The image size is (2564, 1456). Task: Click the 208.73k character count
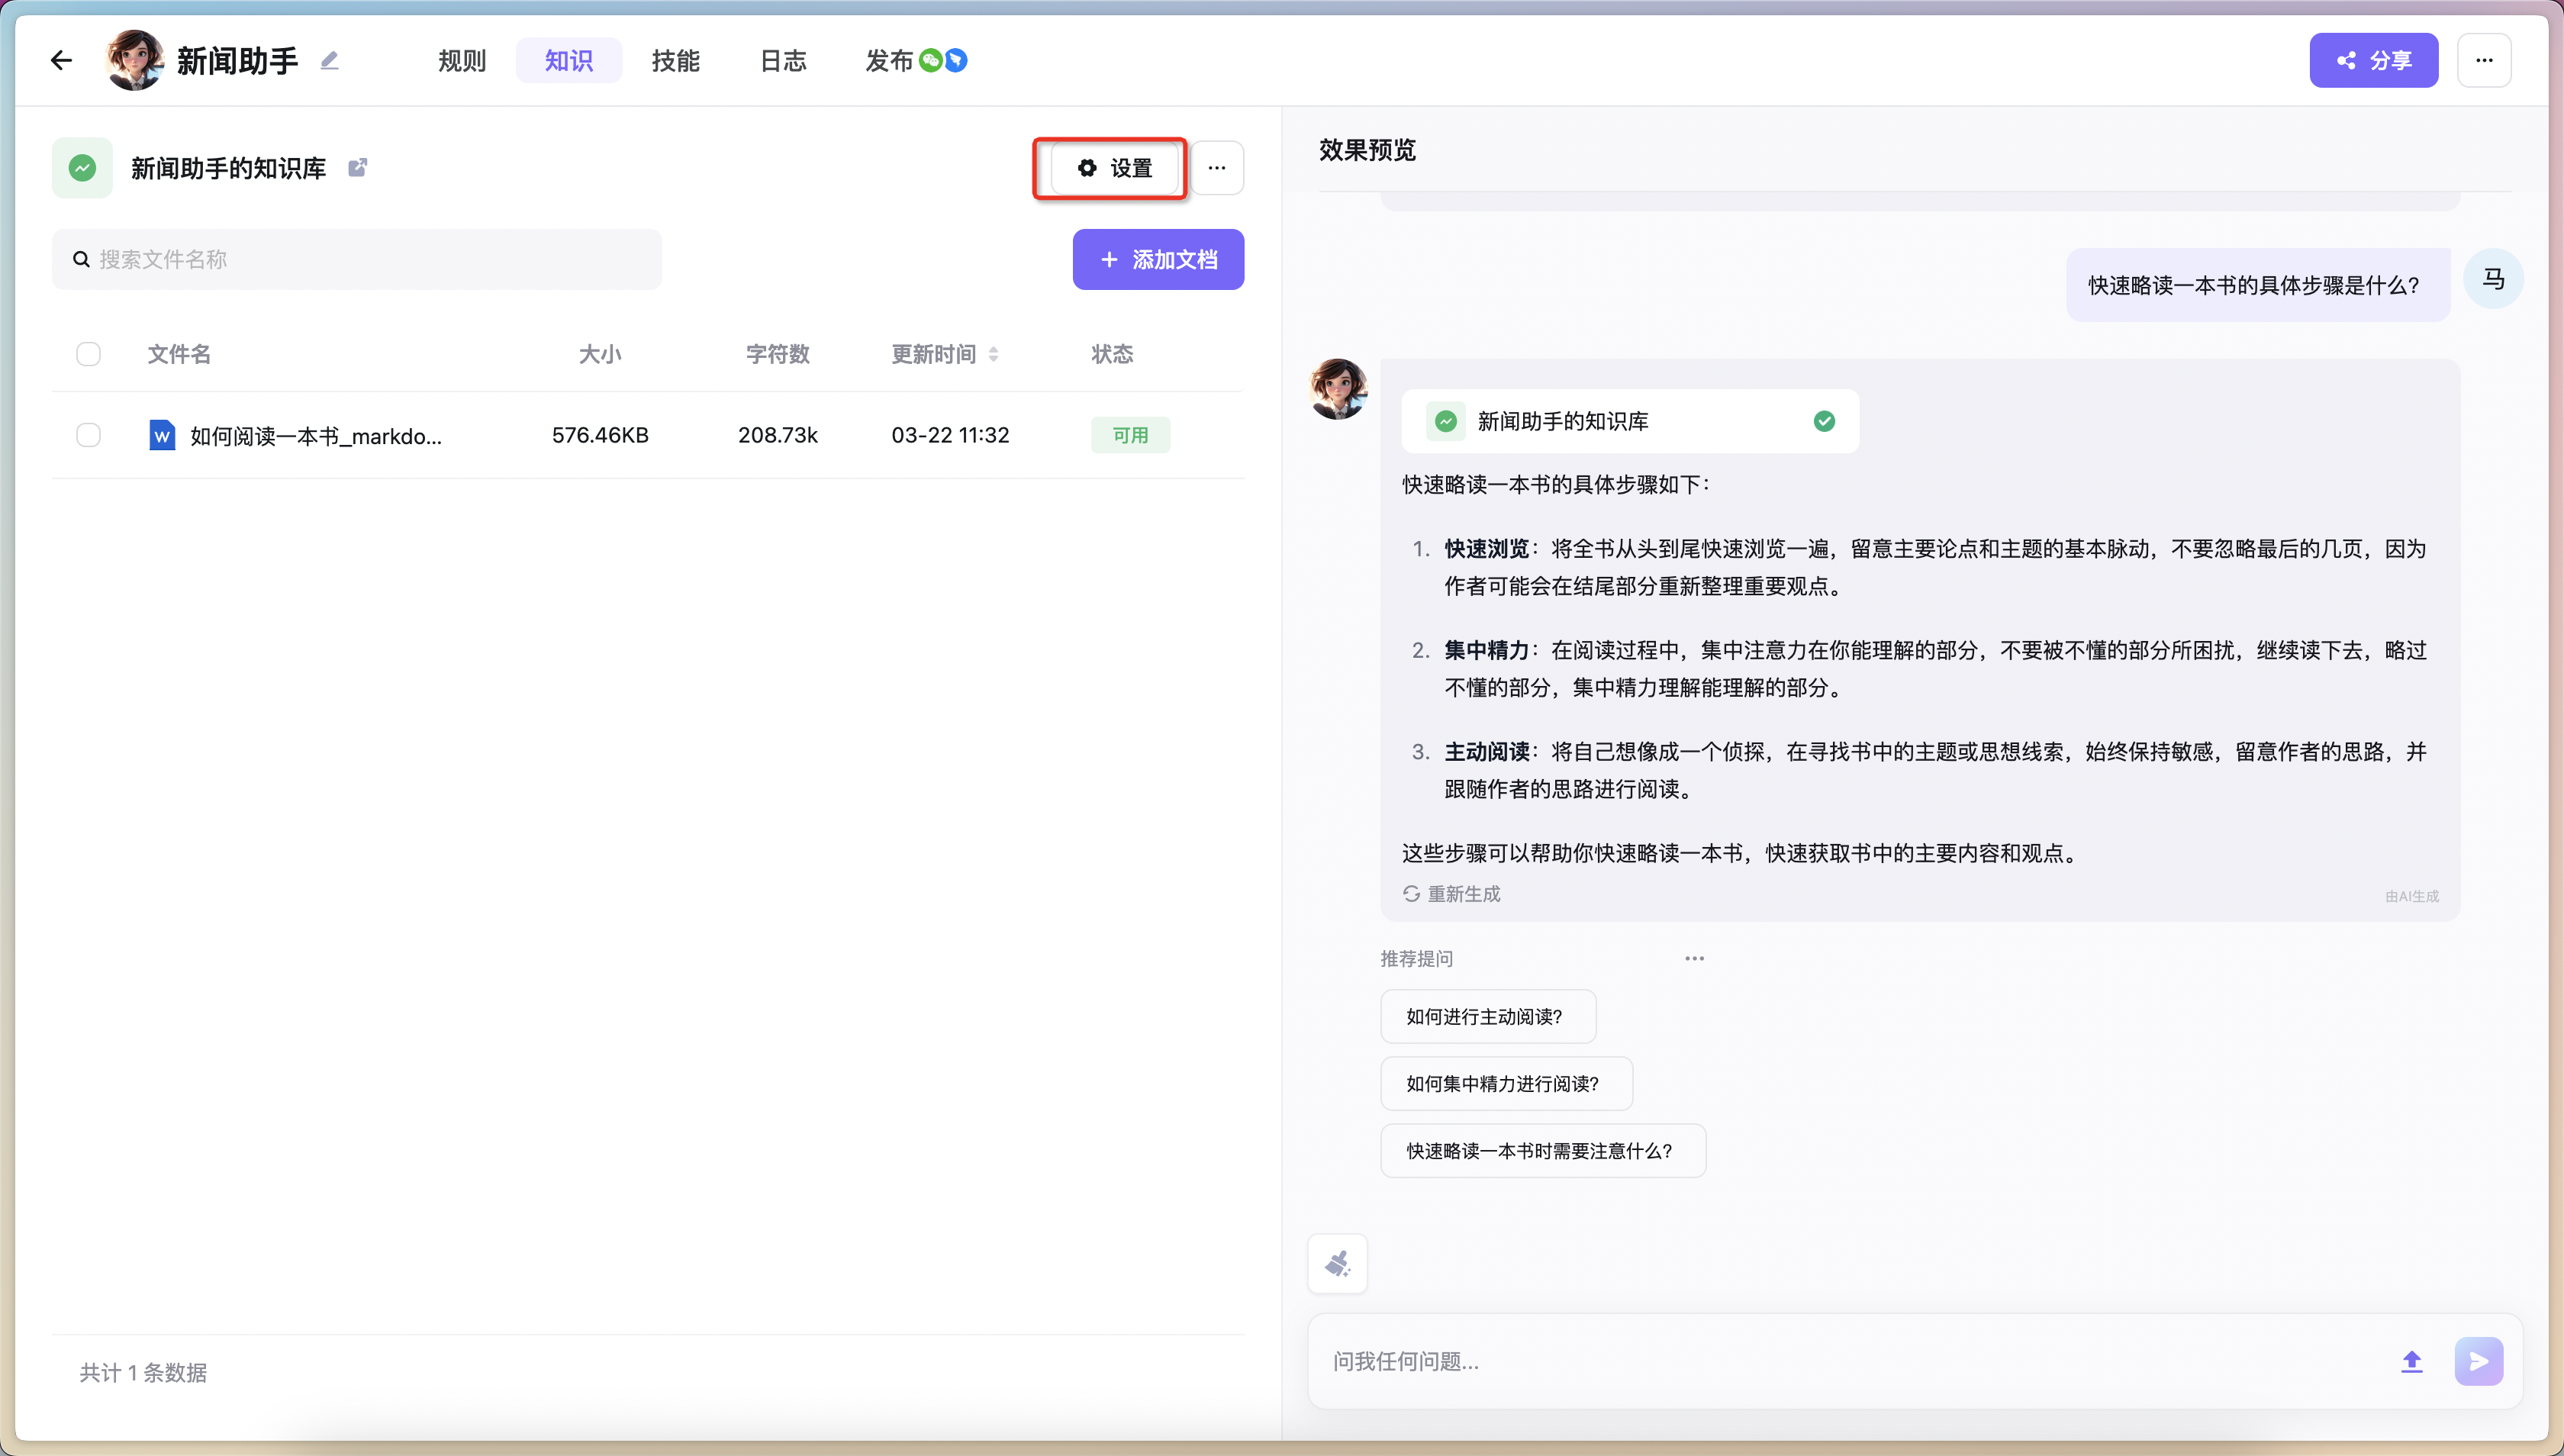point(778,435)
